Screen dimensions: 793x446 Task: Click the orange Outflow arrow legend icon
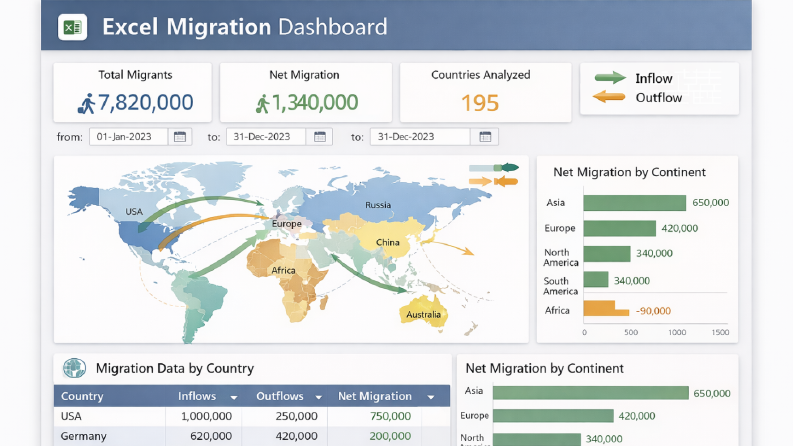point(609,96)
